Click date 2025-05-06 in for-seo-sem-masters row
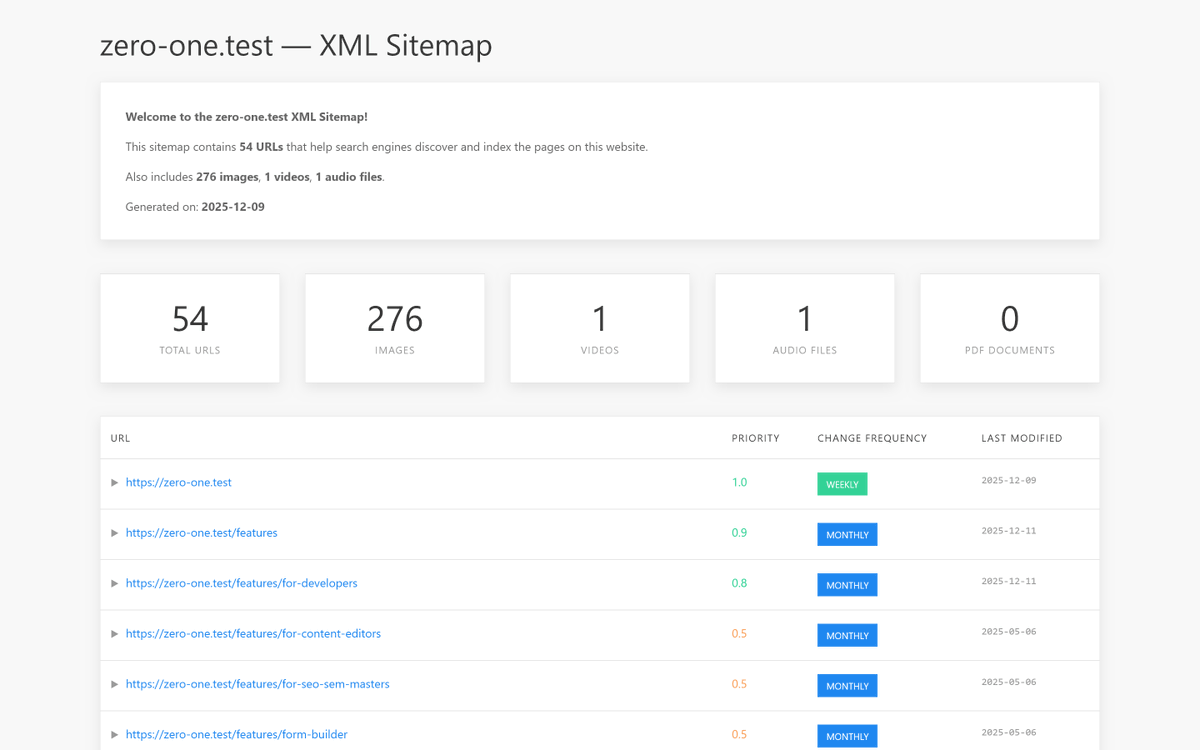Image resolution: width=1200 pixels, height=750 pixels. [1009, 682]
